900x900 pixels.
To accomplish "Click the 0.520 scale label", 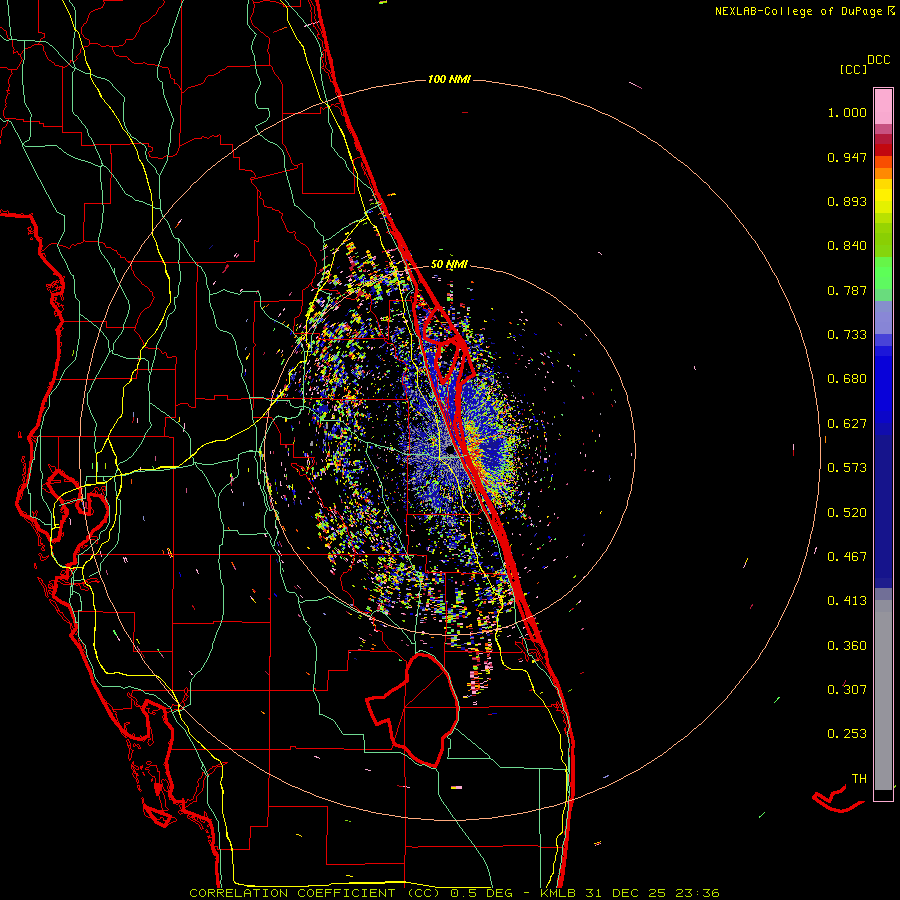I will (847, 513).
